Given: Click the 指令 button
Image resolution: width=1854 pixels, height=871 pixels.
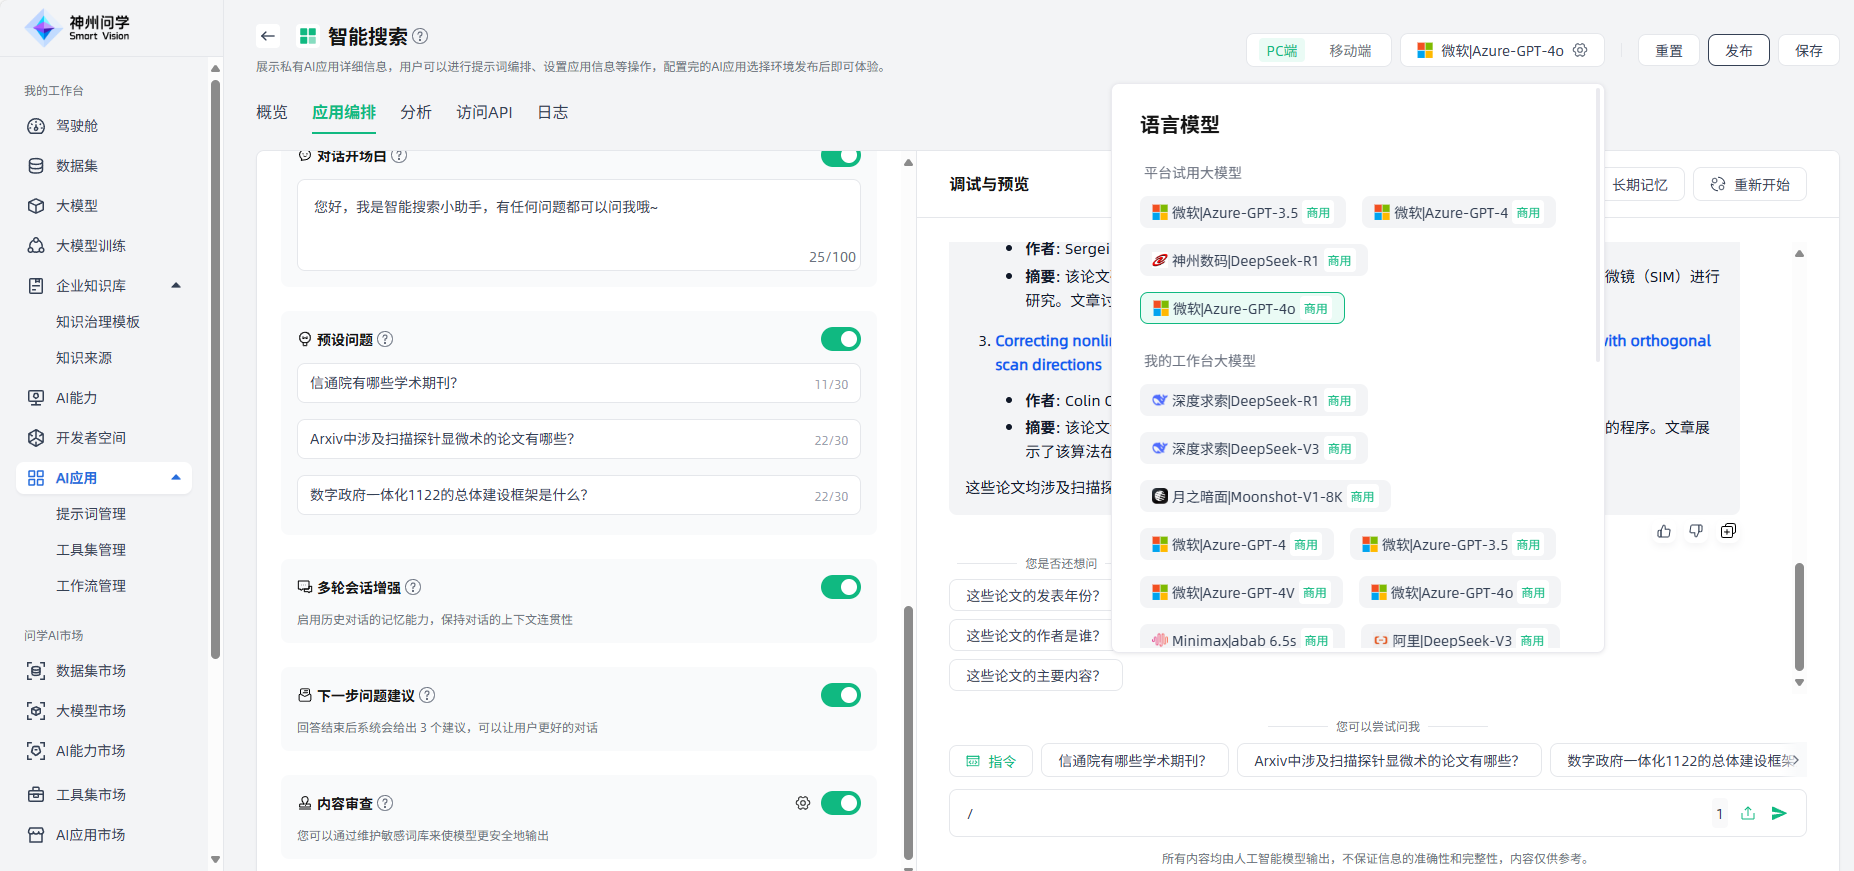Looking at the screenshot, I should [991, 761].
